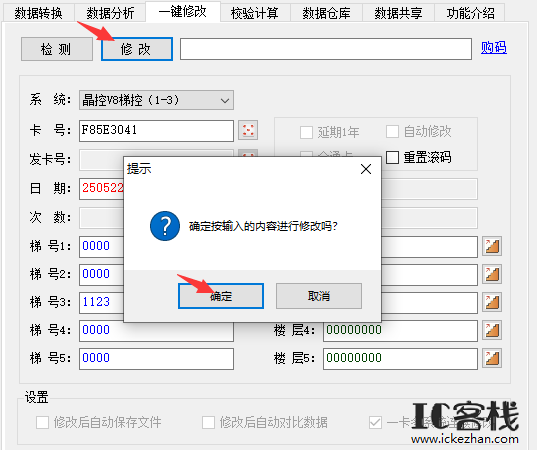Click the 卡号 input field F85E3041
Viewport: 537px width, 450px height.
click(x=157, y=130)
